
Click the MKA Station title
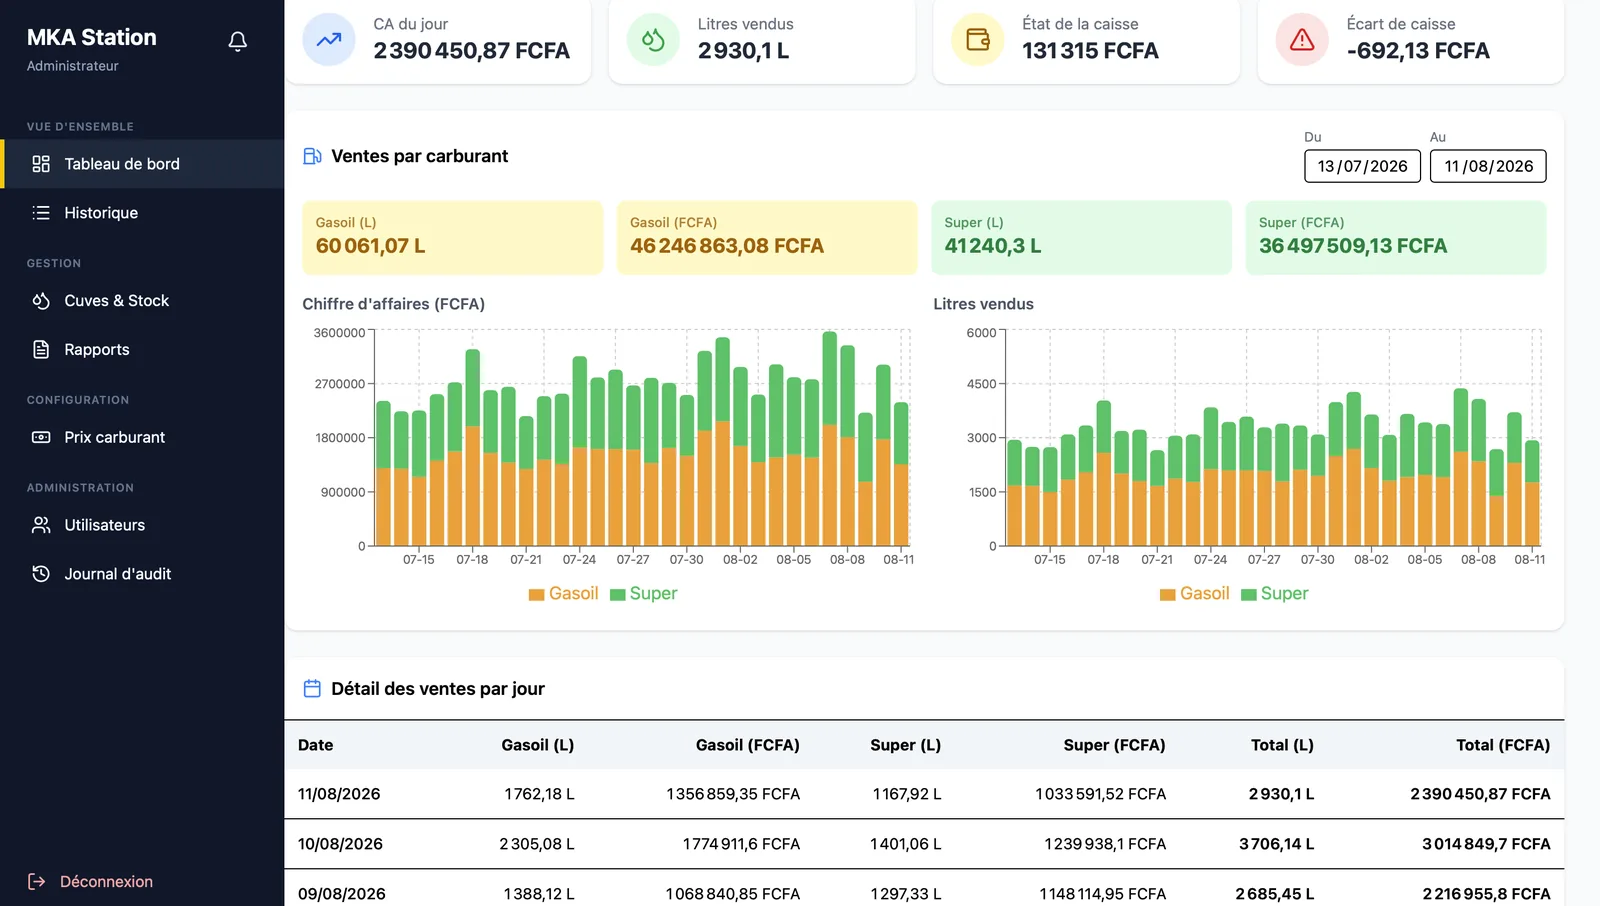point(92,38)
